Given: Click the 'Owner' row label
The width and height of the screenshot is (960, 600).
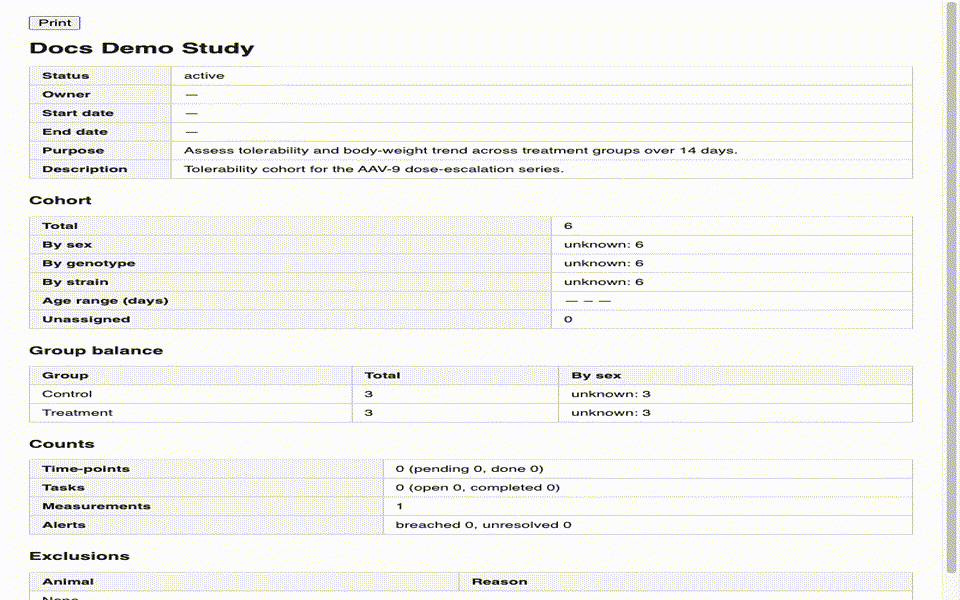Looking at the screenshot, I should [x=66, y=94].
